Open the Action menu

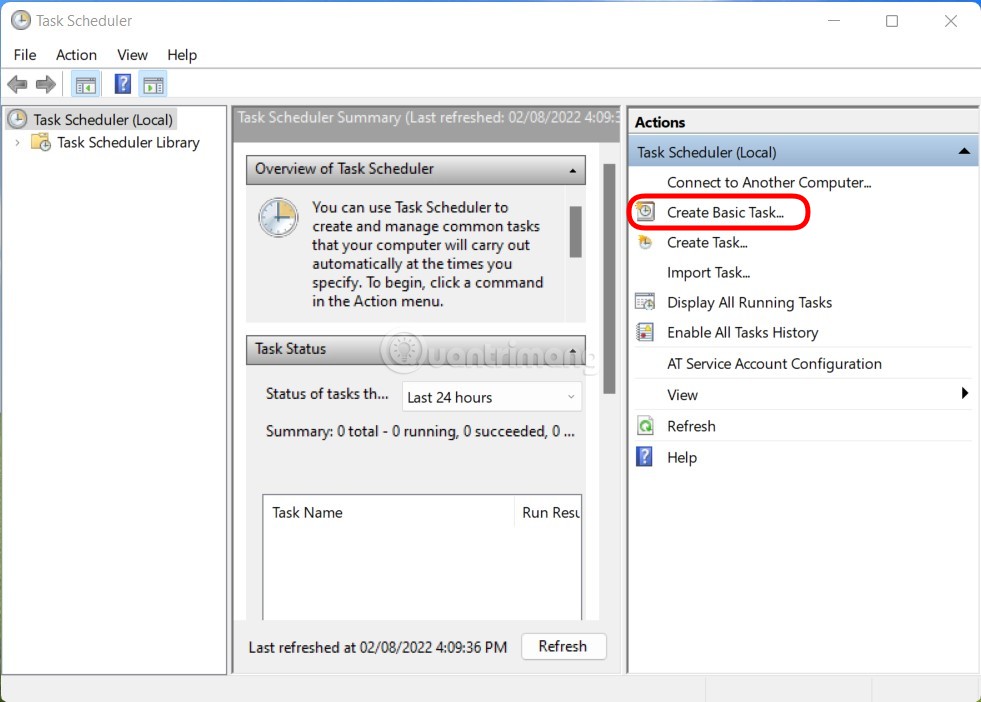pos(76,55)
